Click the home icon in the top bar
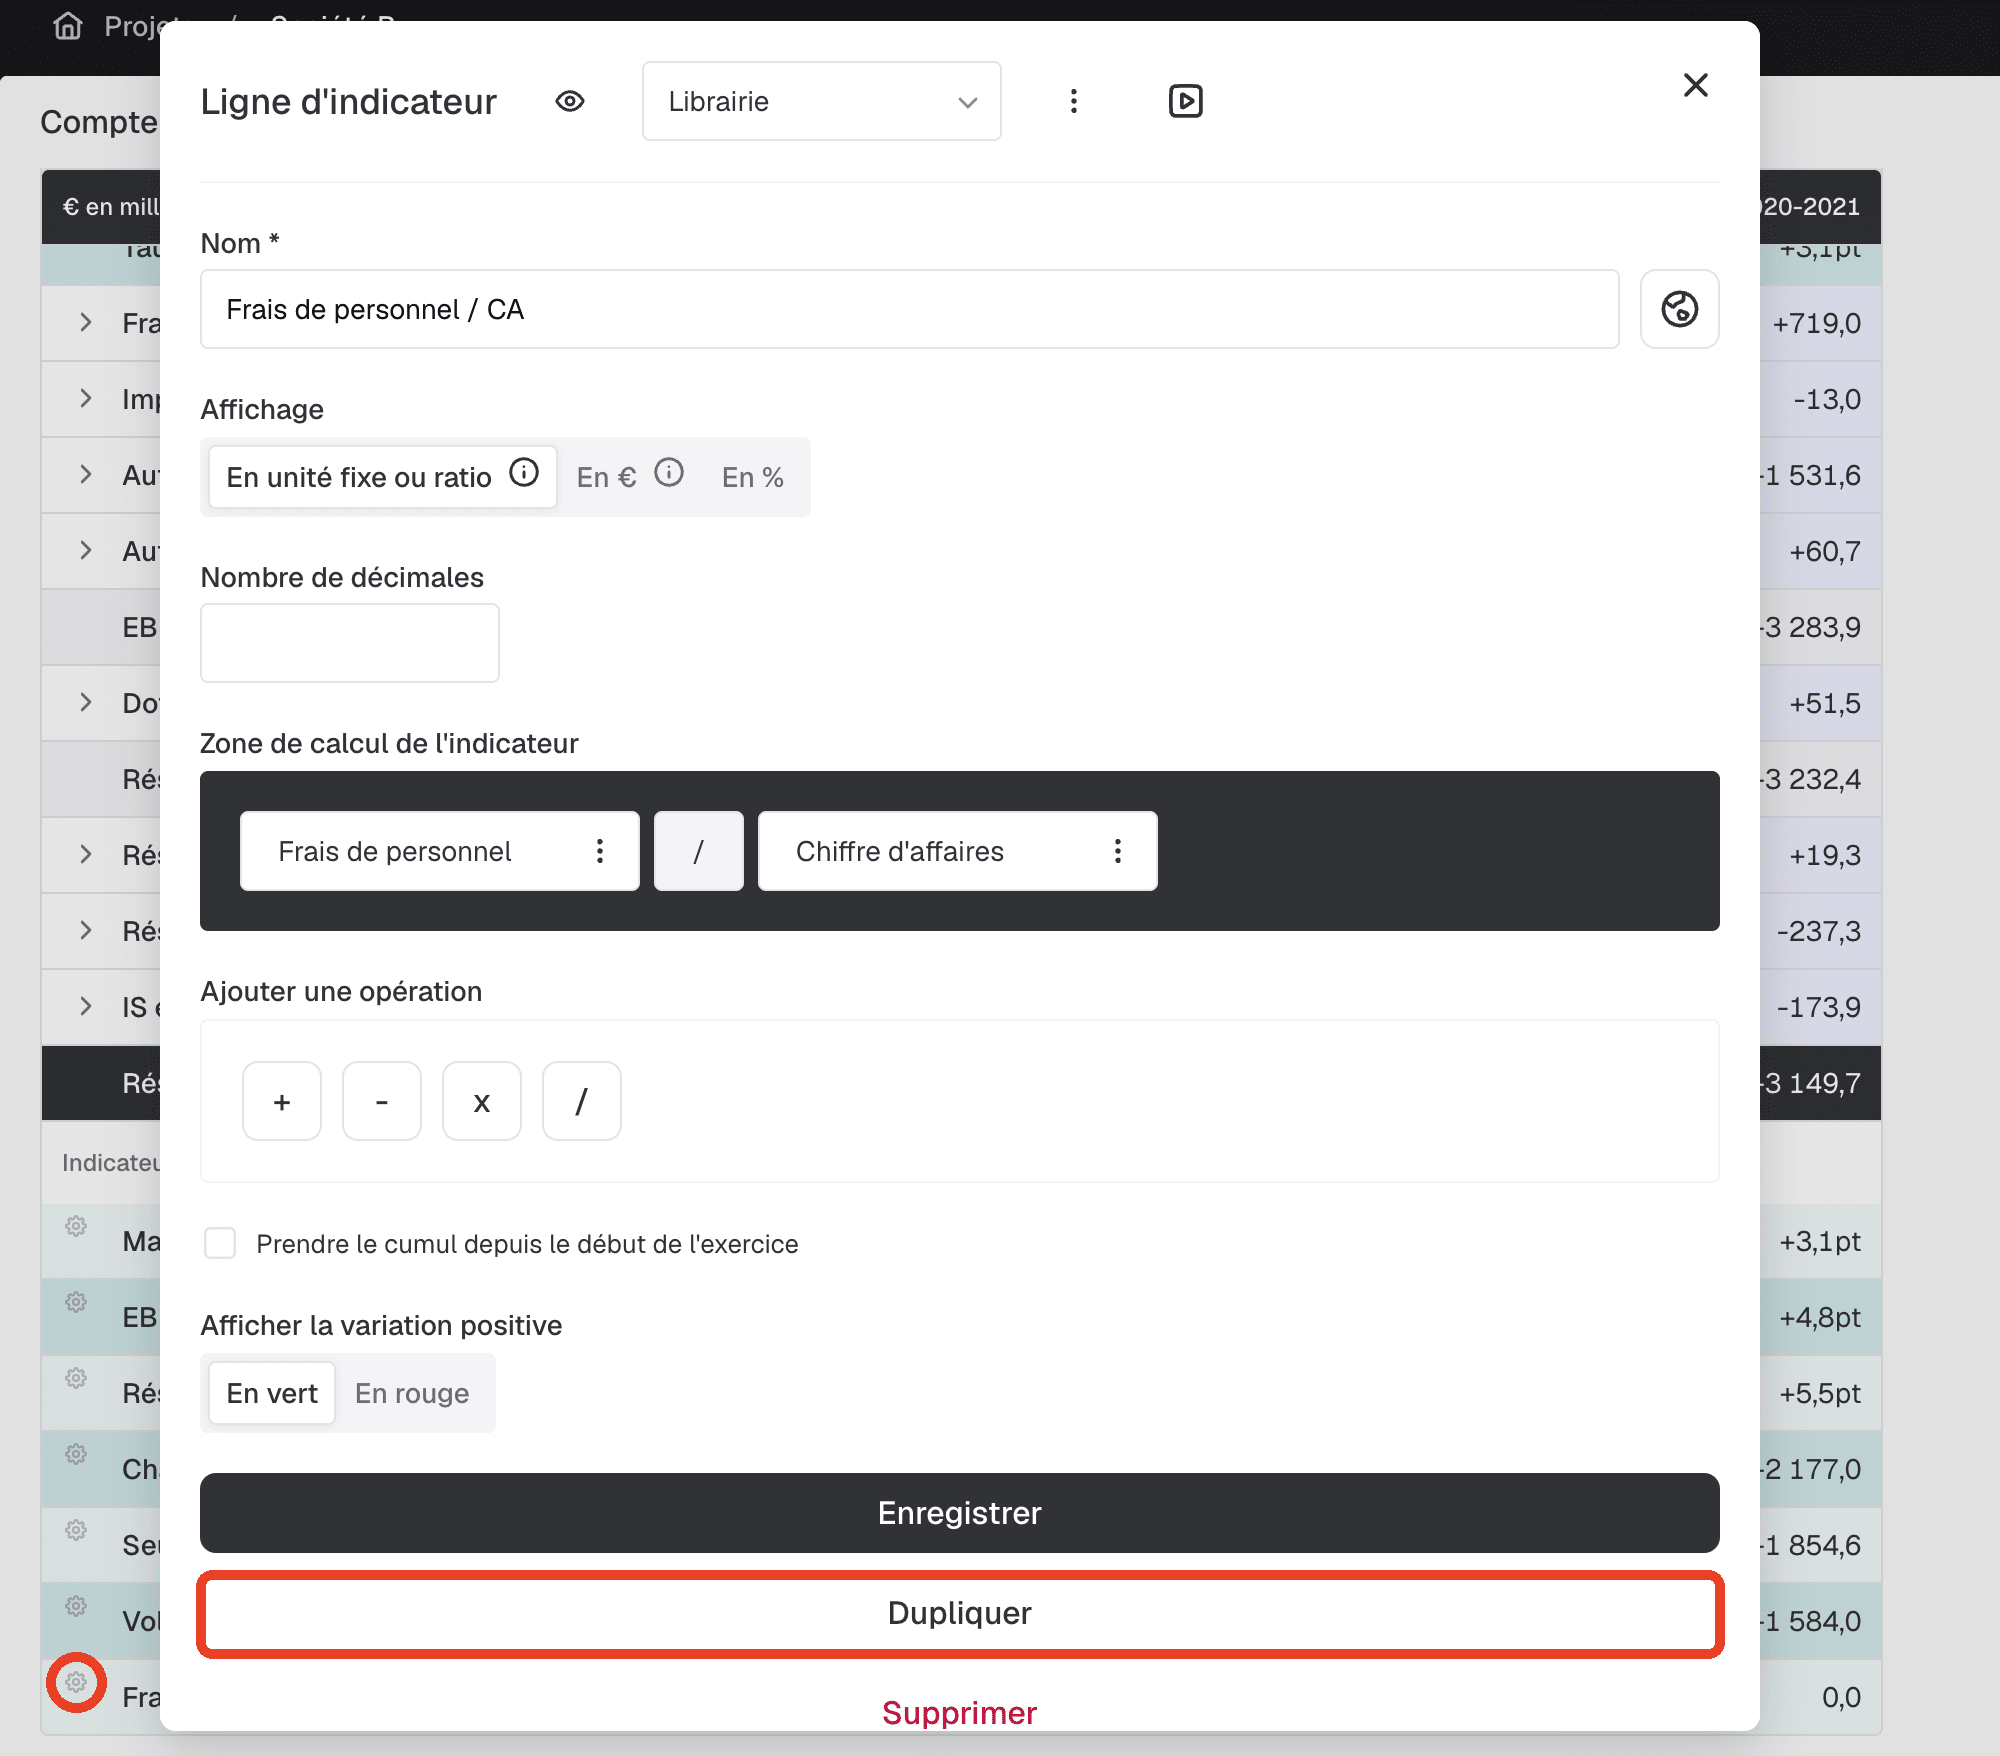The image size is (2000, 1756). (x=68, y=26)
